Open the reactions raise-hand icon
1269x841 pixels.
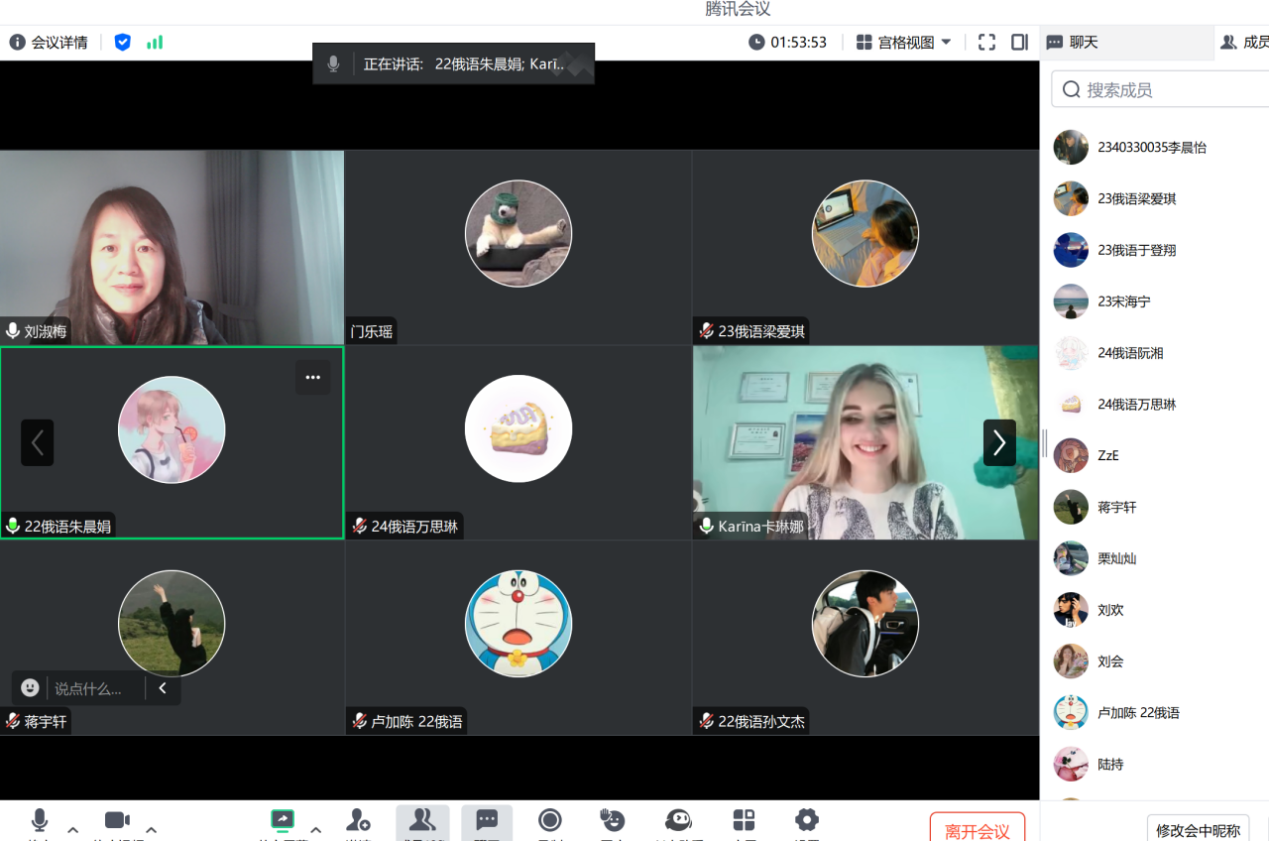pyautogui.click(x=612, y=821)
